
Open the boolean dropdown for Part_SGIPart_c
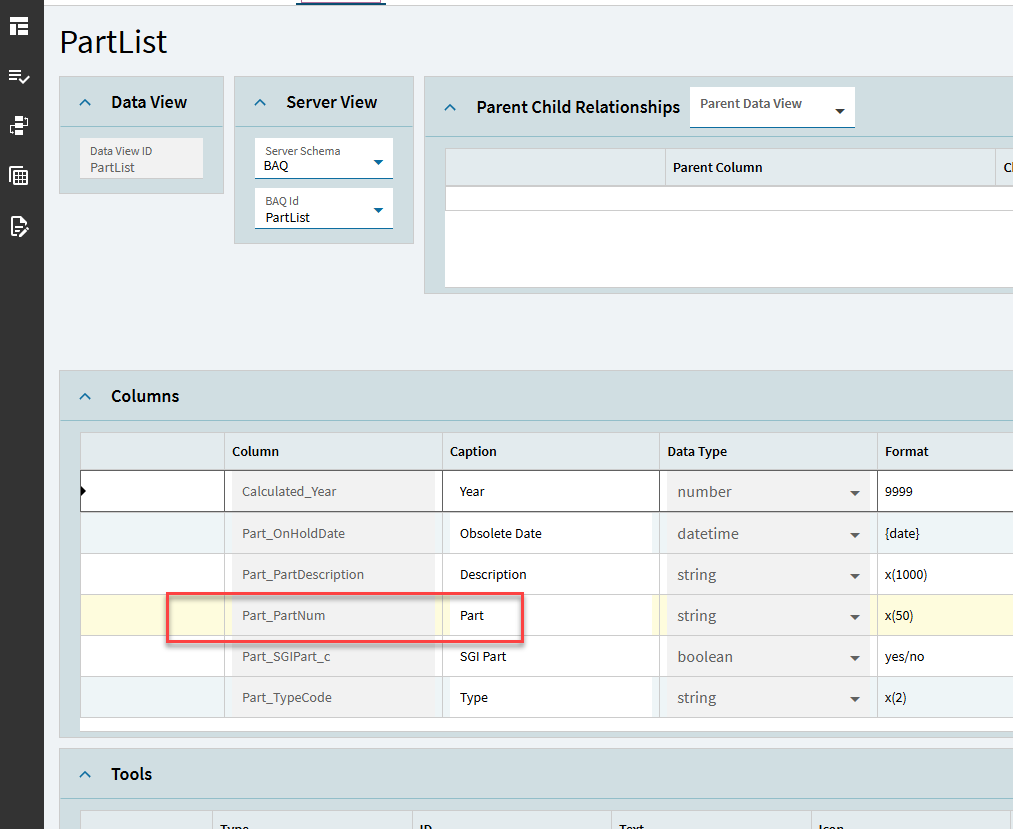(855, 656)
